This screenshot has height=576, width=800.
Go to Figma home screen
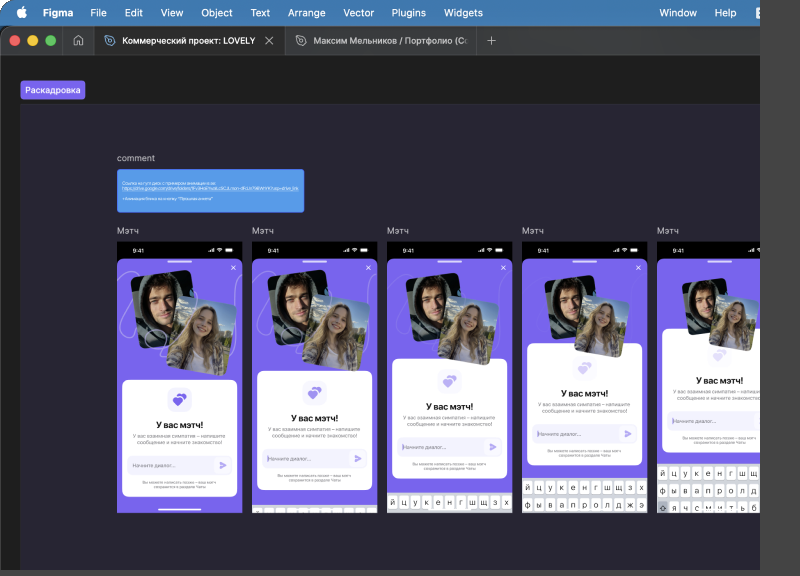tap(78, 40)
